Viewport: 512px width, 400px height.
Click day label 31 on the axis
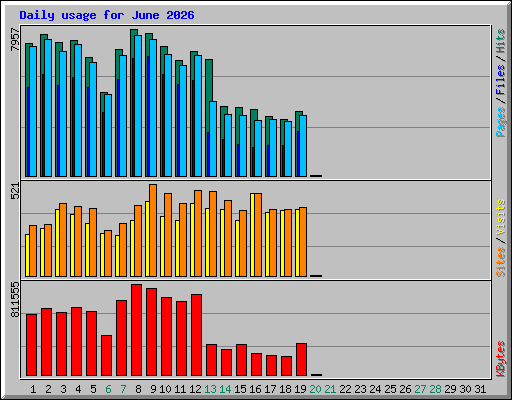point(480,389)
